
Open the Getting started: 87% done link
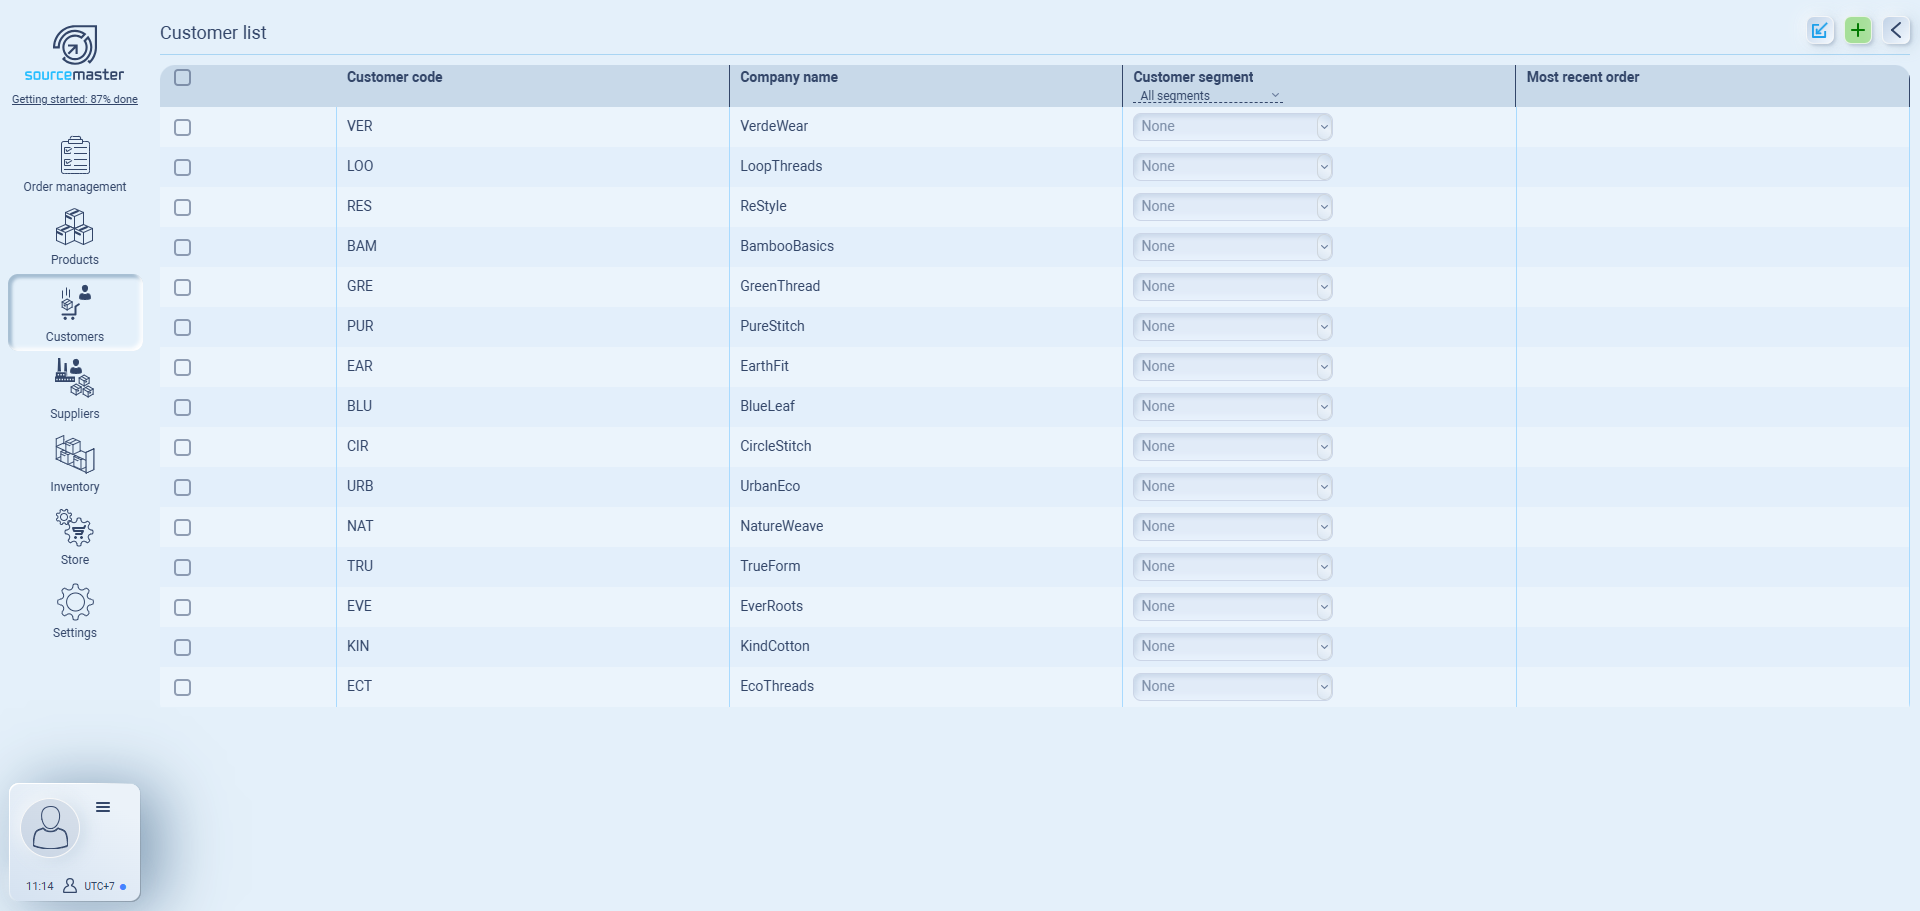tap(75, 99)
